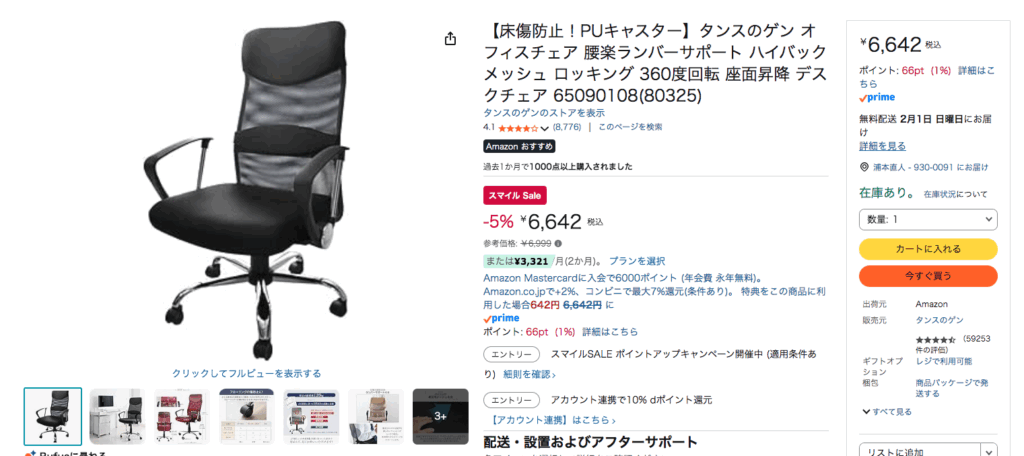Open the 3+ more images thumbnail
The height and width of the screenshot is (456, 1024).
tap(441, 417)
